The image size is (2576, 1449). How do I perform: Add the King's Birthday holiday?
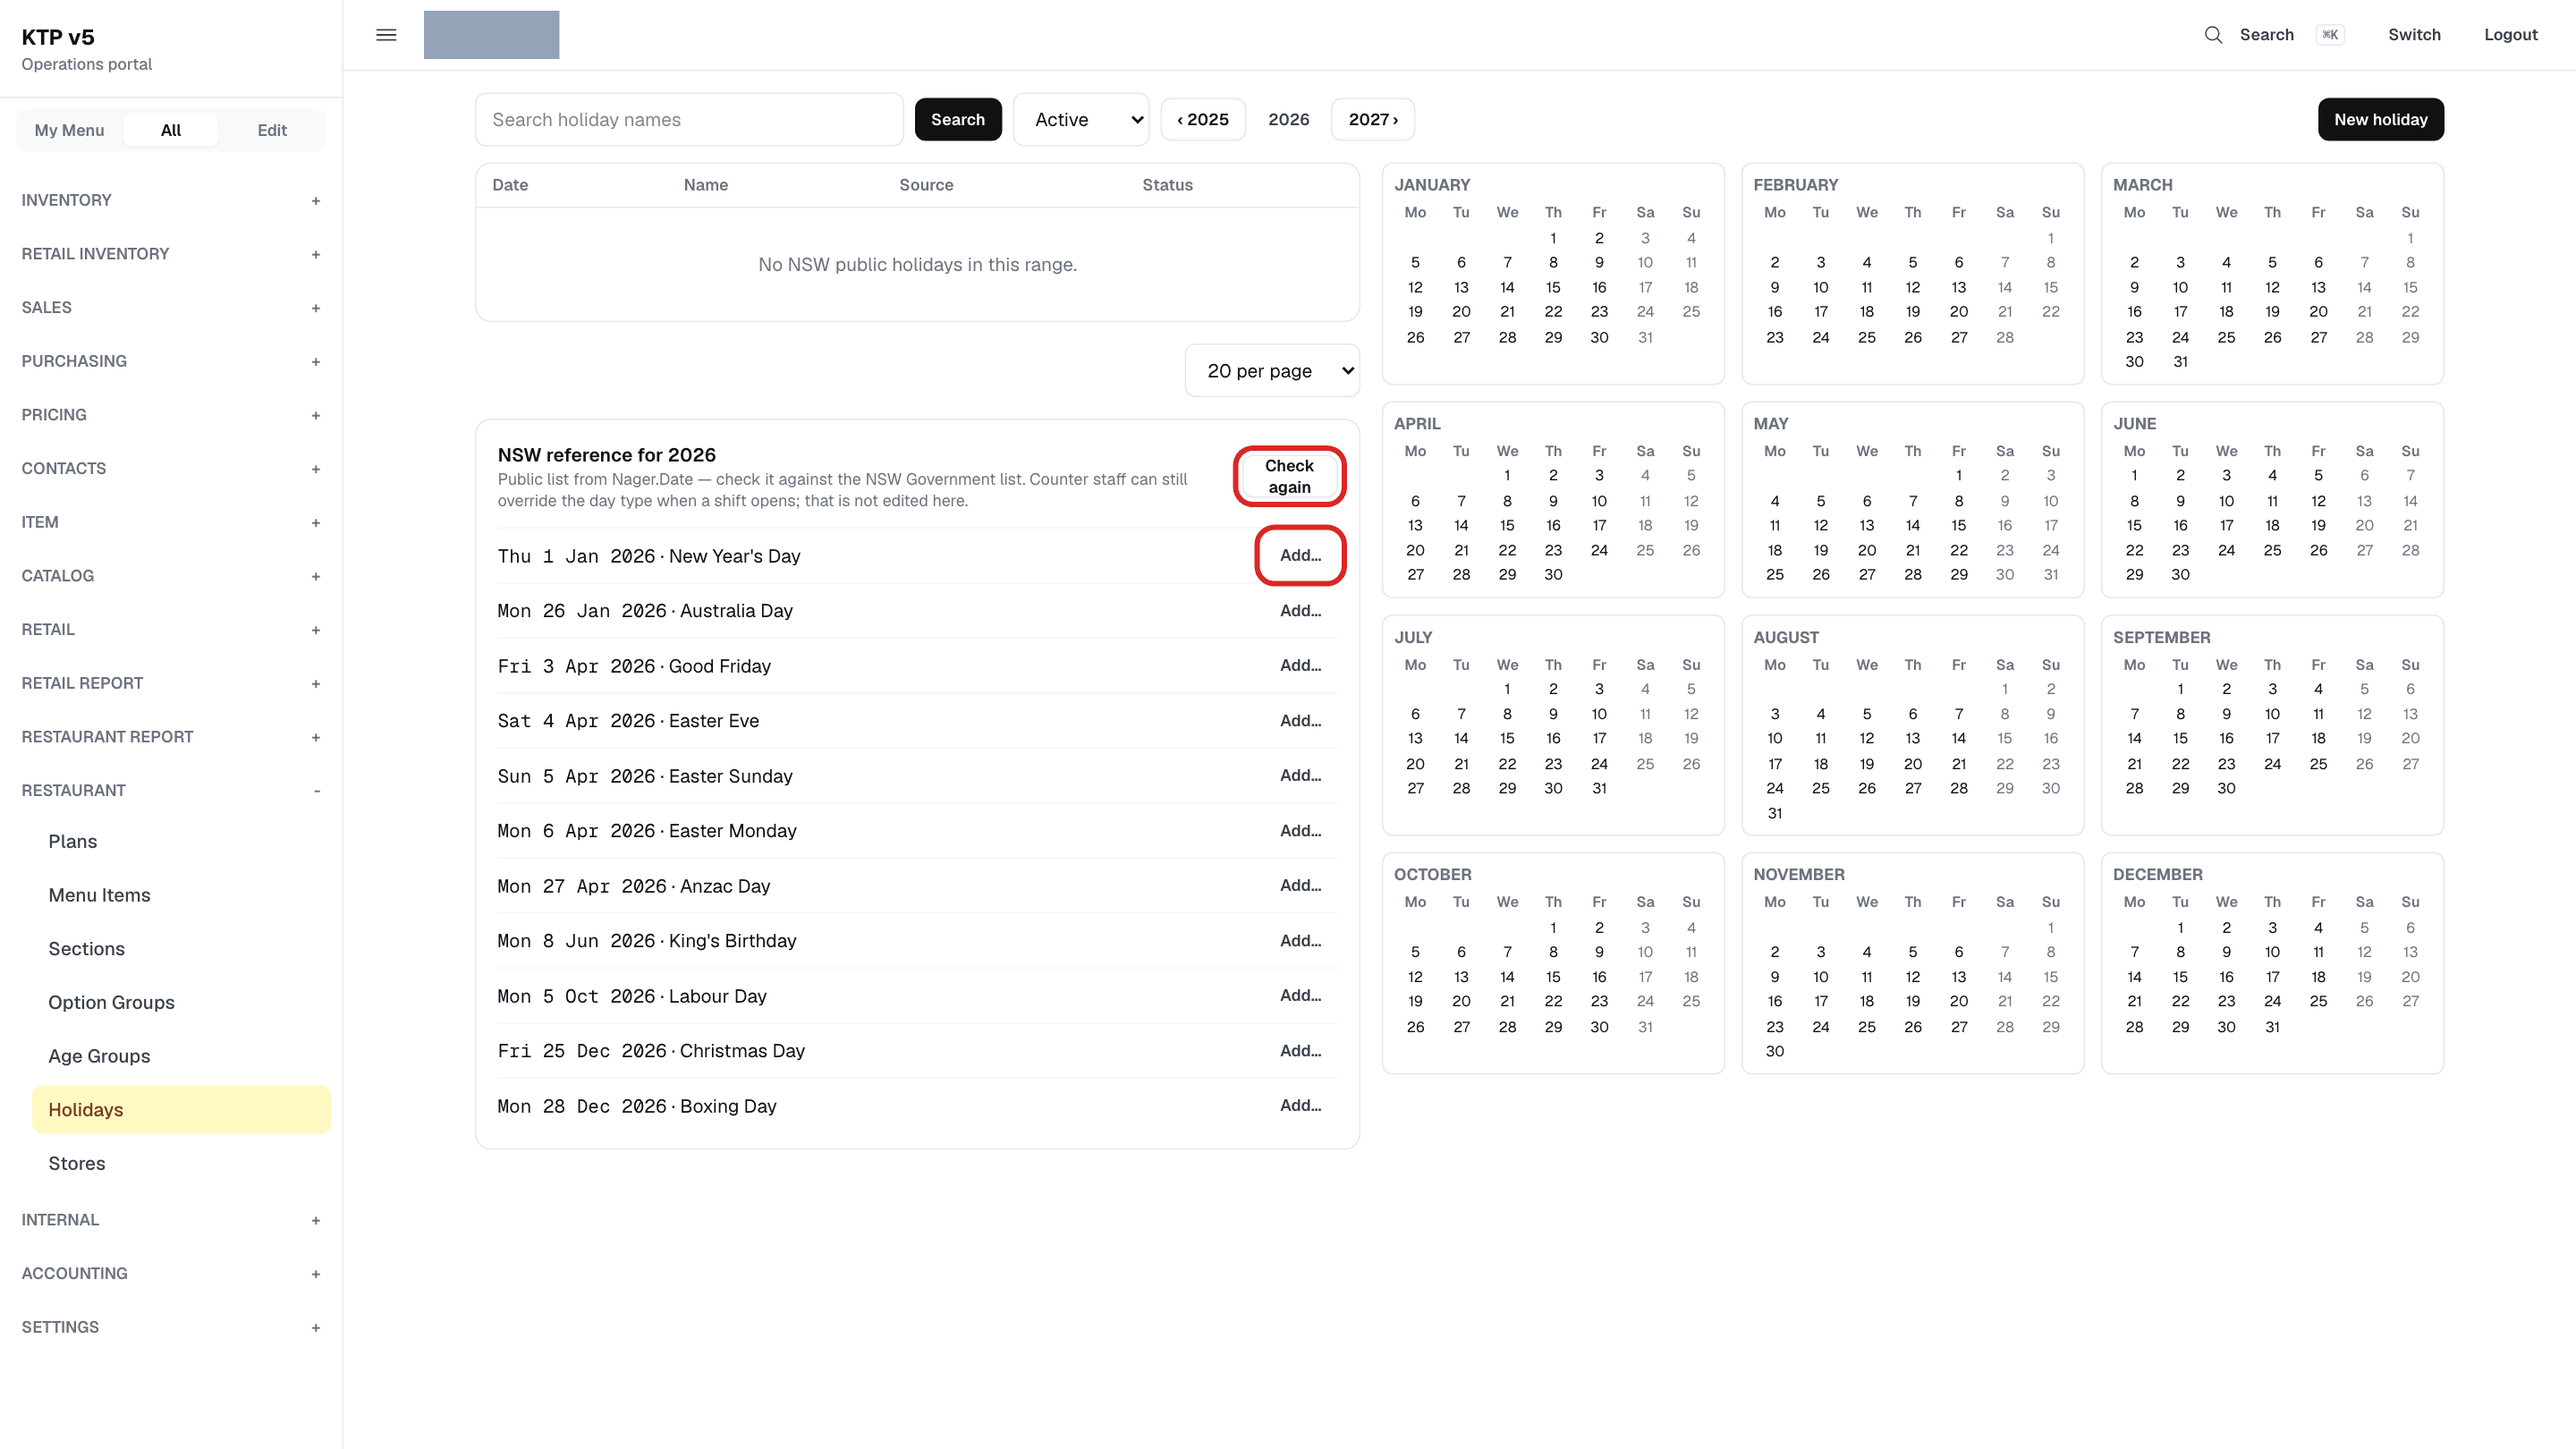tap(1300, 941)
